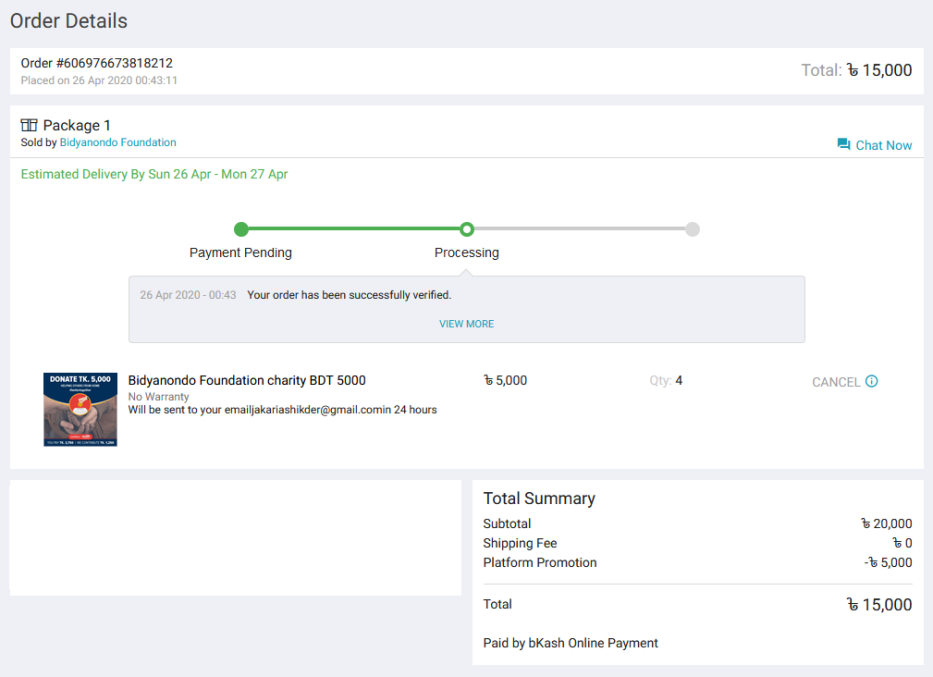Click the order verified status message
Image resolution: width=933 pixels, height=677 pixels.
click(349, 295)
